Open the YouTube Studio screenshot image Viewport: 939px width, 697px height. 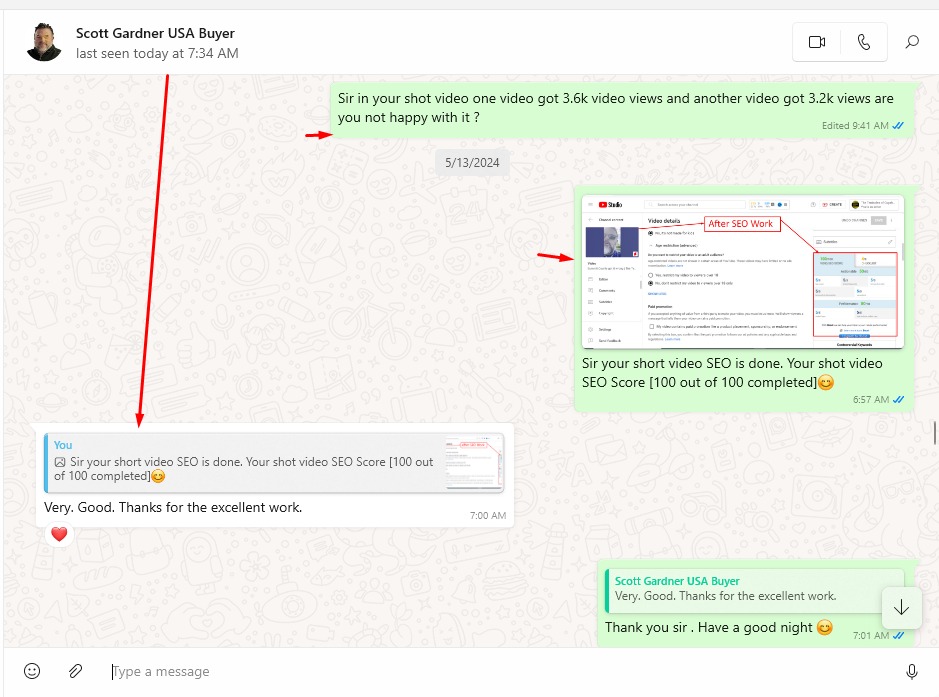point(742,272)
